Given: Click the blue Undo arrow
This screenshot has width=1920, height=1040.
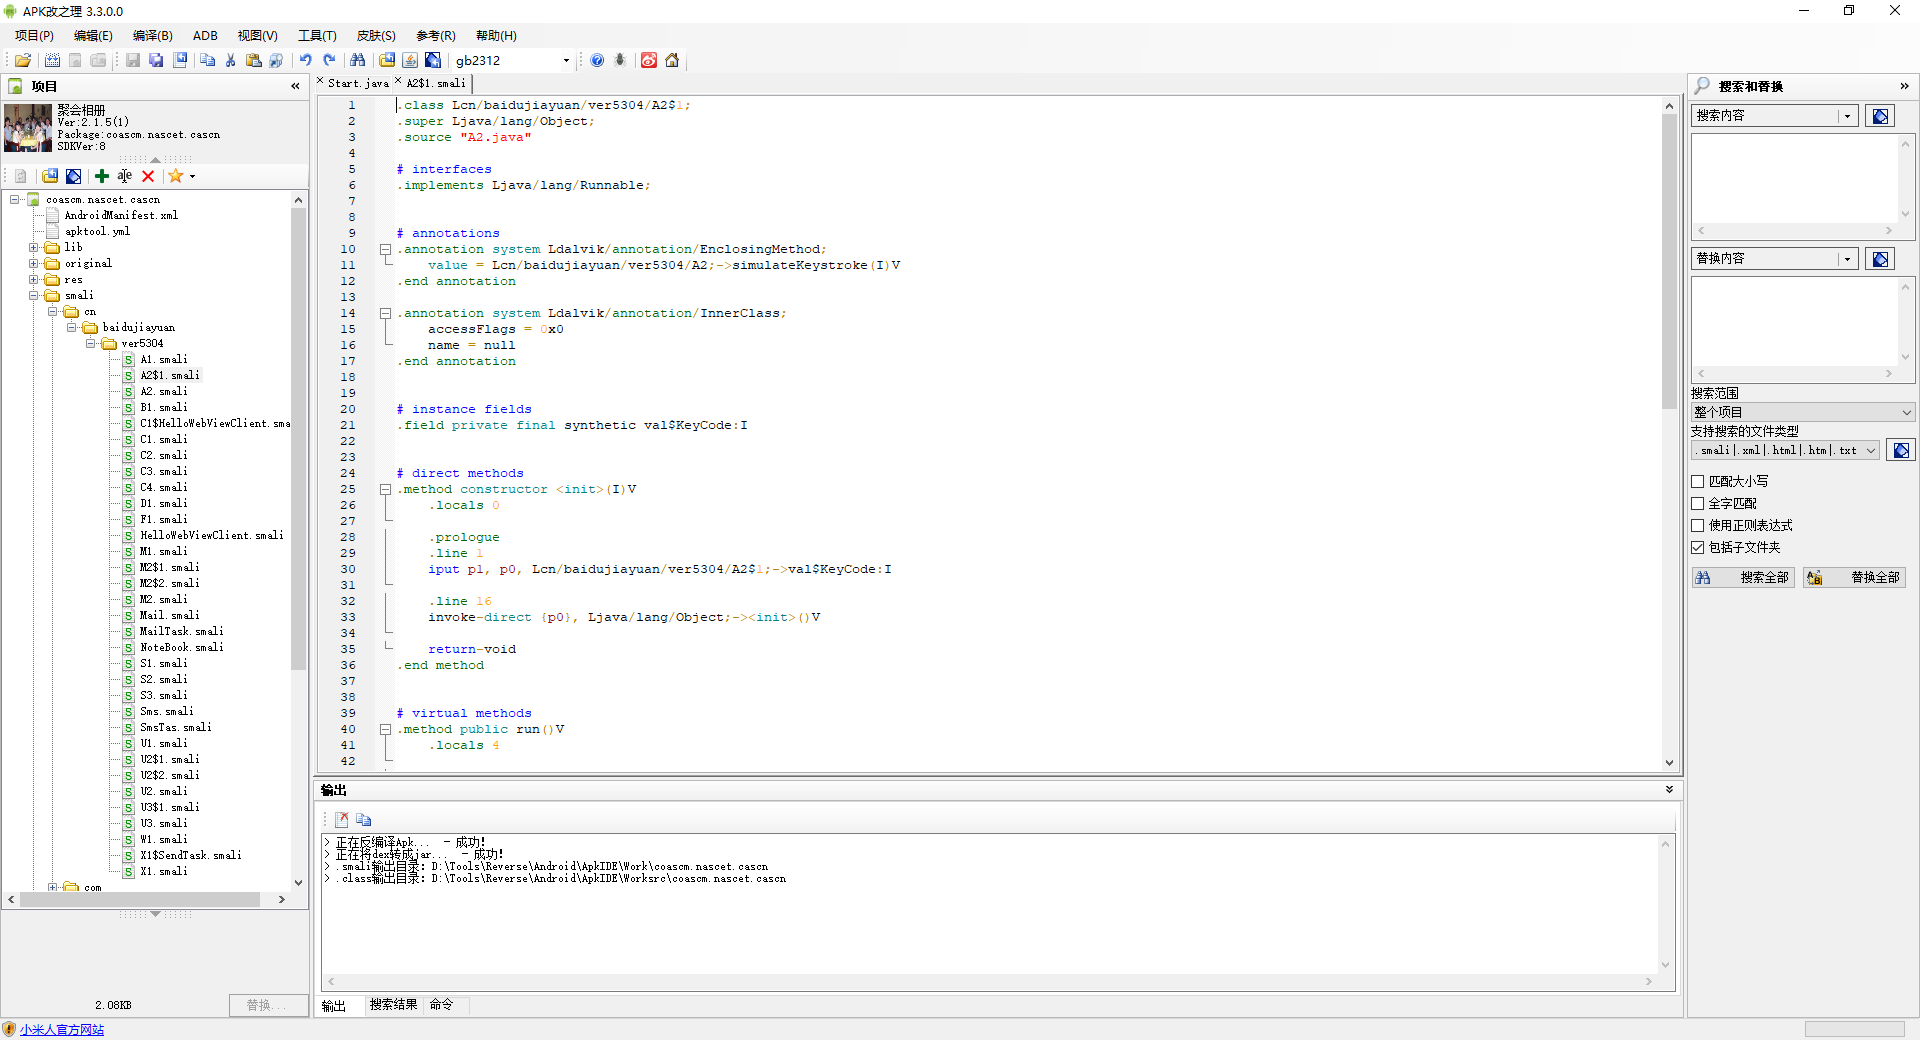Looking at the screenshot, I should pyautogui.click(x=306, y=60).
